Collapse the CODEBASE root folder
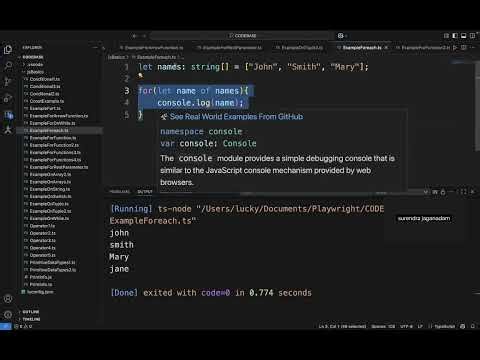The image size is (480, 360). pos(33,57)
